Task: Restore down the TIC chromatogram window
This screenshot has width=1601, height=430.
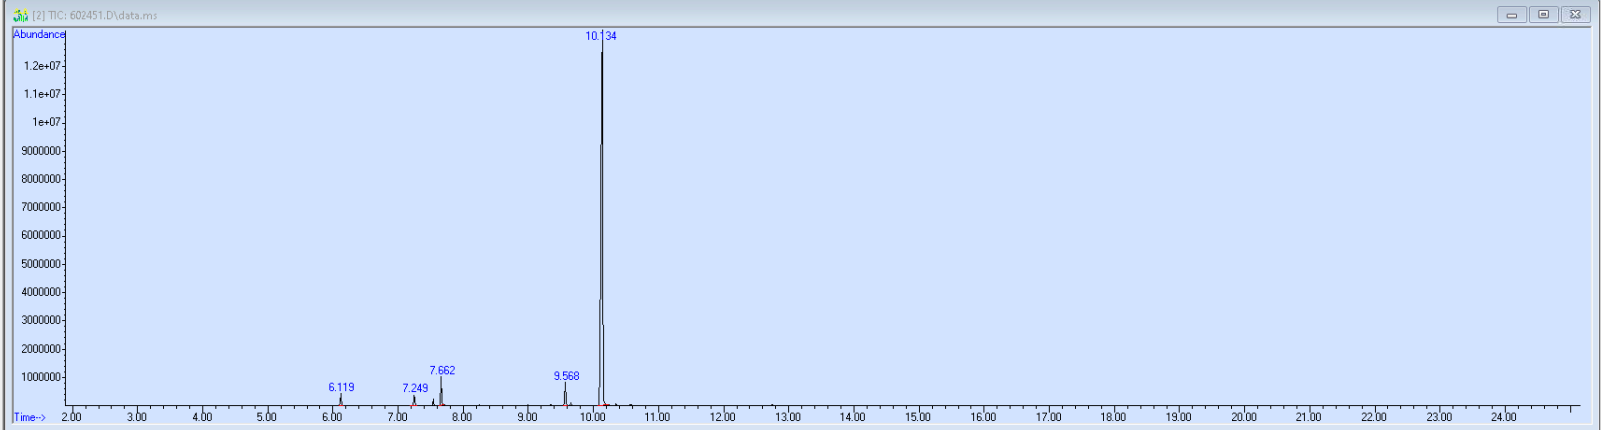Action: click(1544, 15)
